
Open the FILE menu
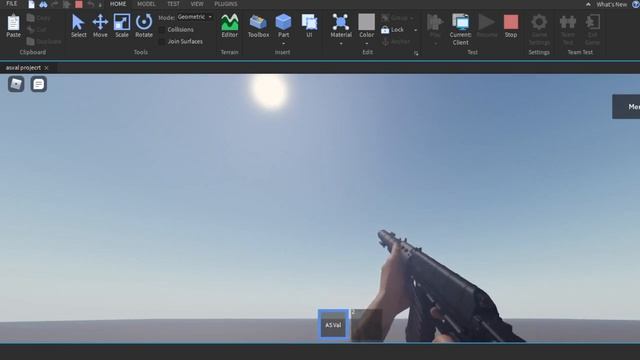click(12, 4)
